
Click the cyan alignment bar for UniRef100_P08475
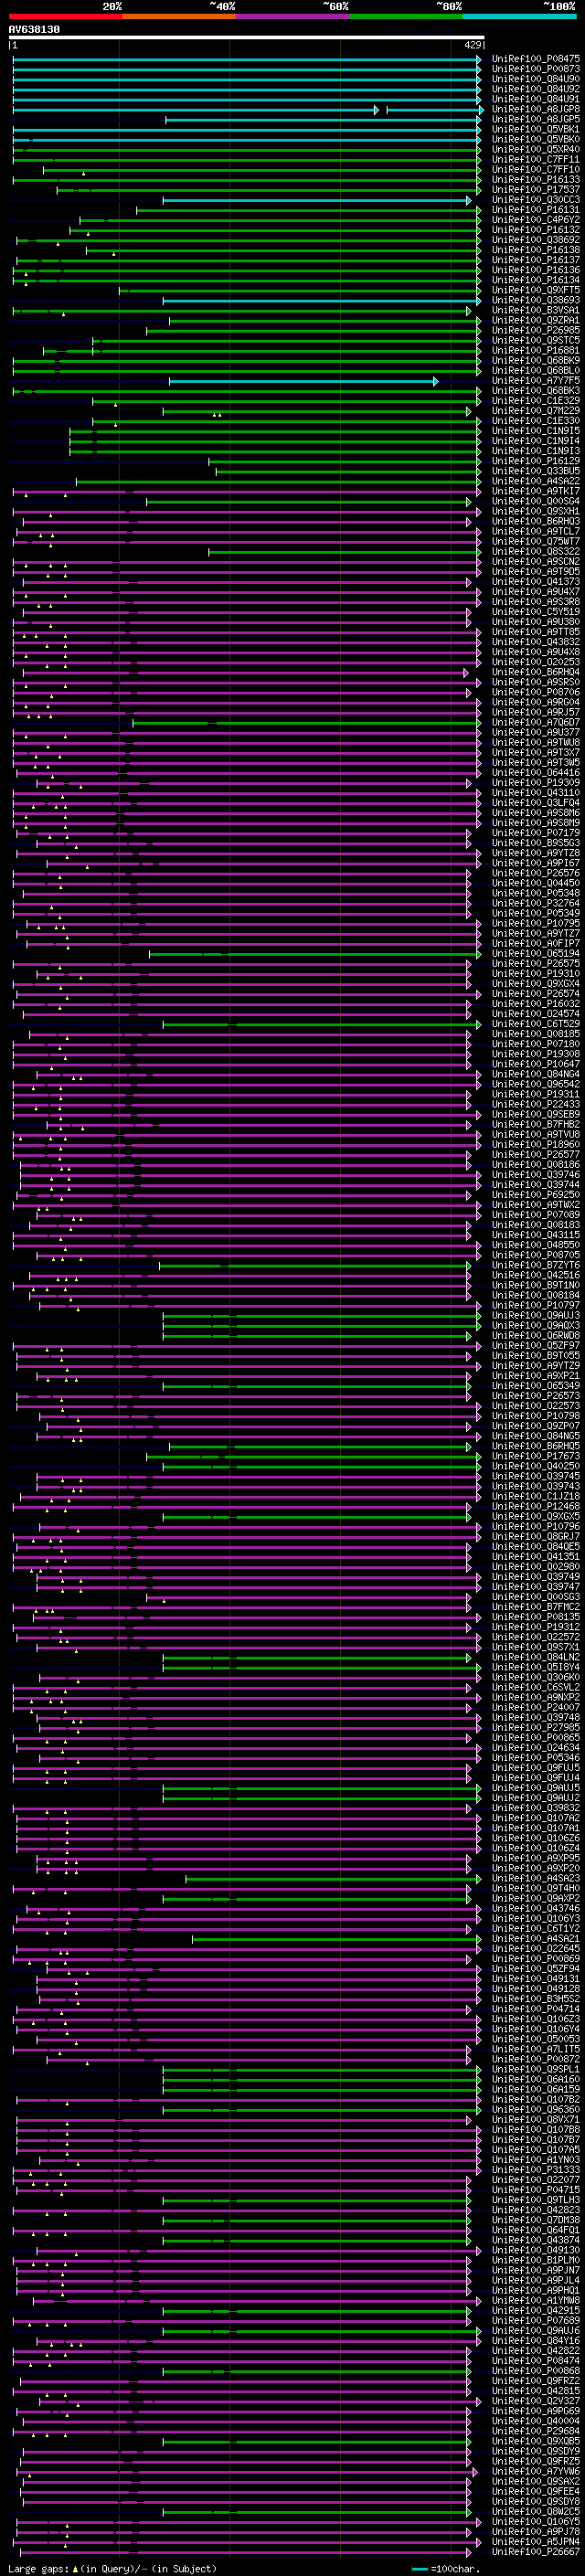[x=247, y=59]
